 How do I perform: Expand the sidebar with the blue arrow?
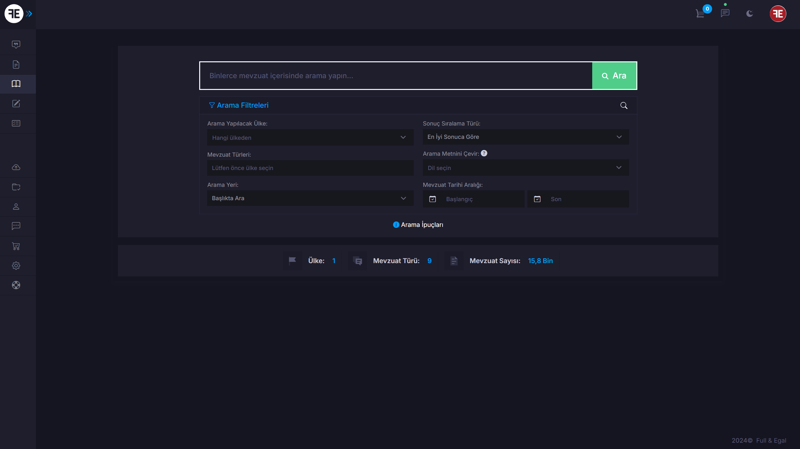[30, 14]
